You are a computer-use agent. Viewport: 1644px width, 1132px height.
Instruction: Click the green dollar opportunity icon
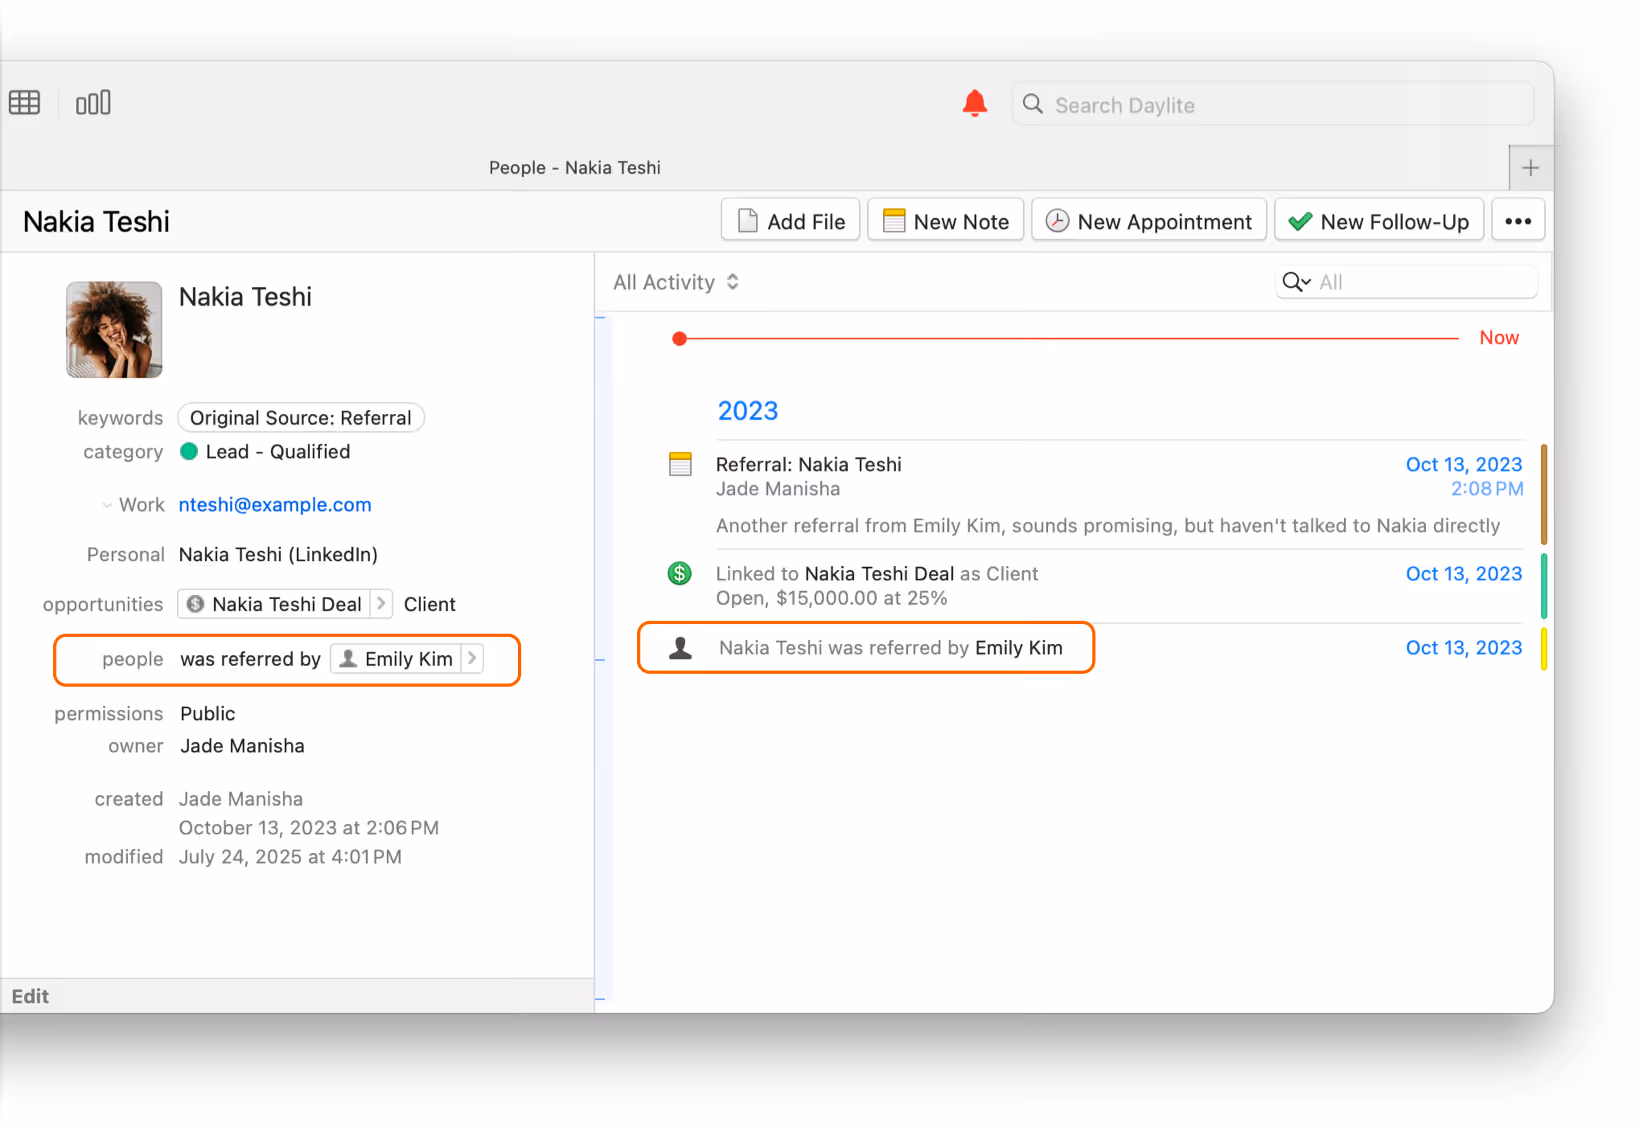point(680,573)
